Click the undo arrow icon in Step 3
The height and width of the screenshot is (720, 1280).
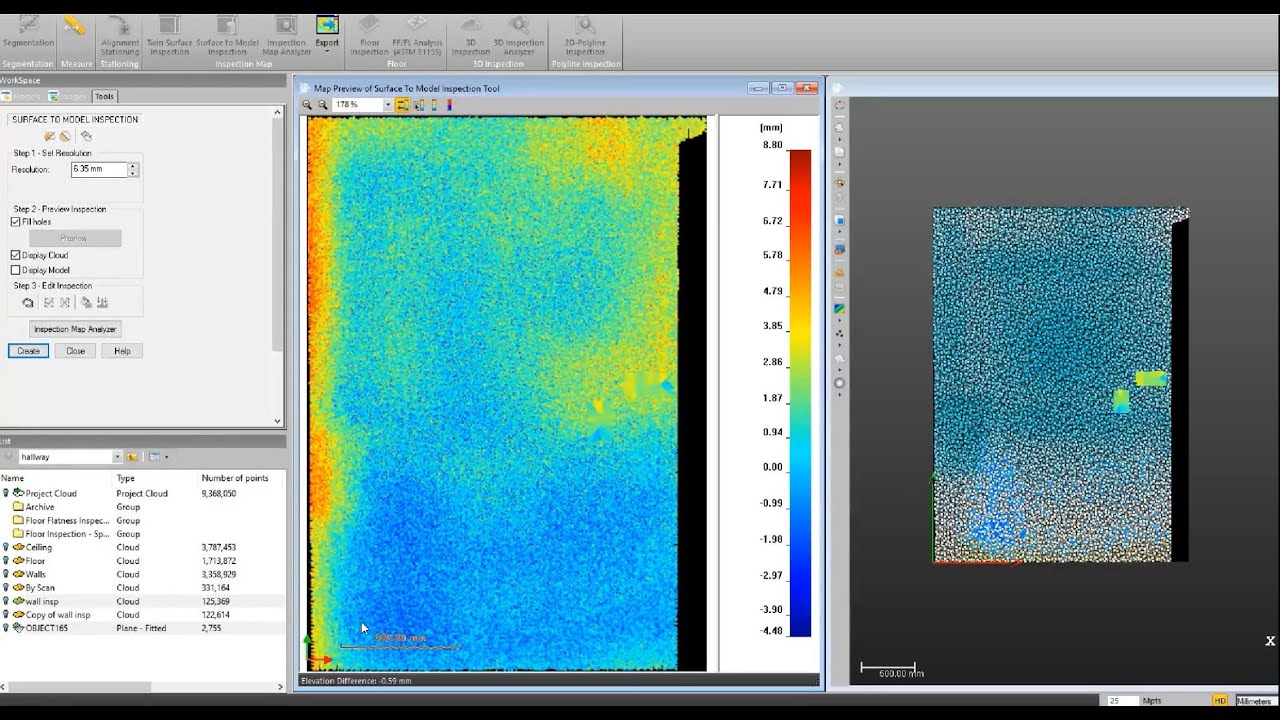coord(28,302)
